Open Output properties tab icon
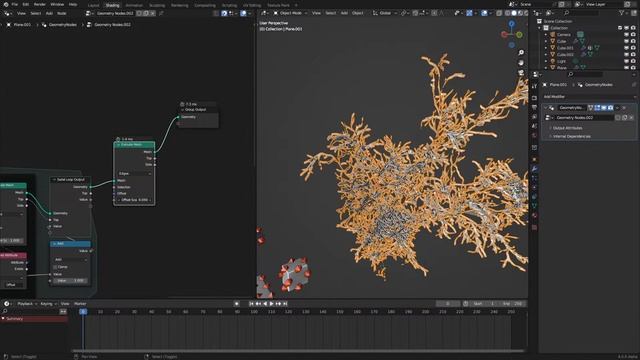Image resolution: width=640 pixels, height=360 pixels. click(x=534, y=107)
